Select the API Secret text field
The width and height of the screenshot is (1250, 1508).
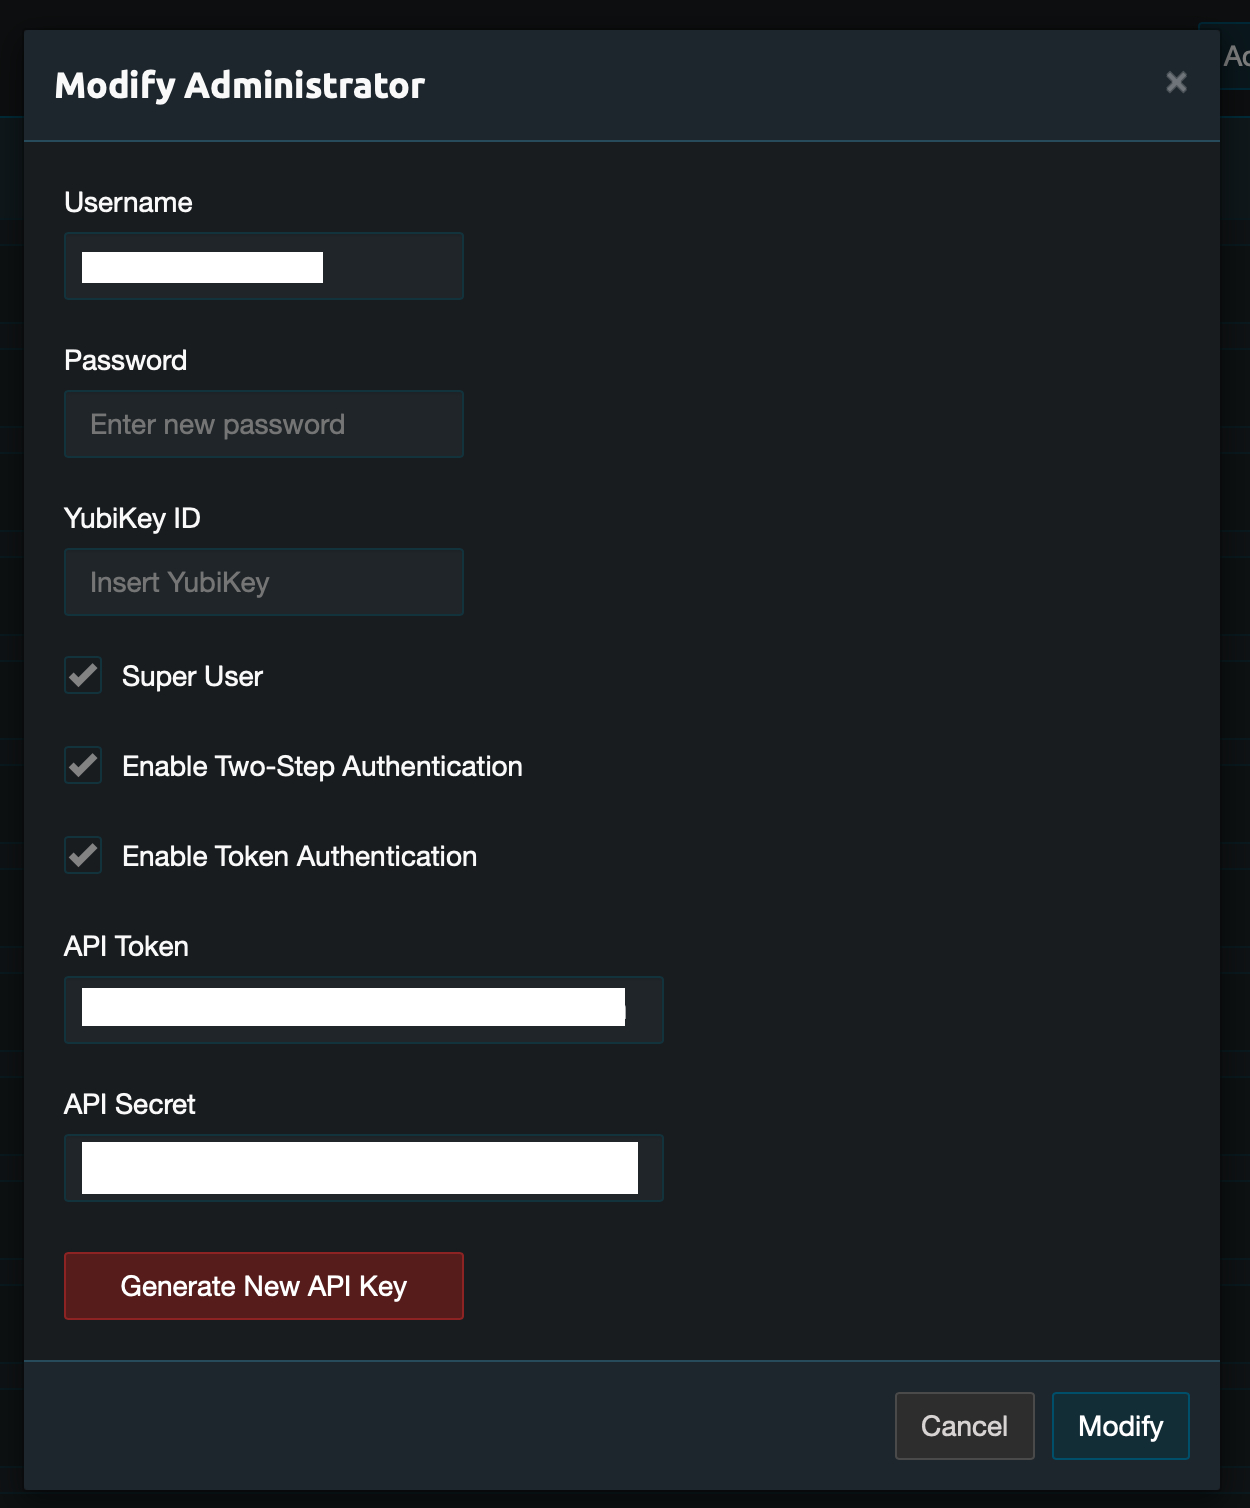pyautogui.click(x=363, y=1168)
